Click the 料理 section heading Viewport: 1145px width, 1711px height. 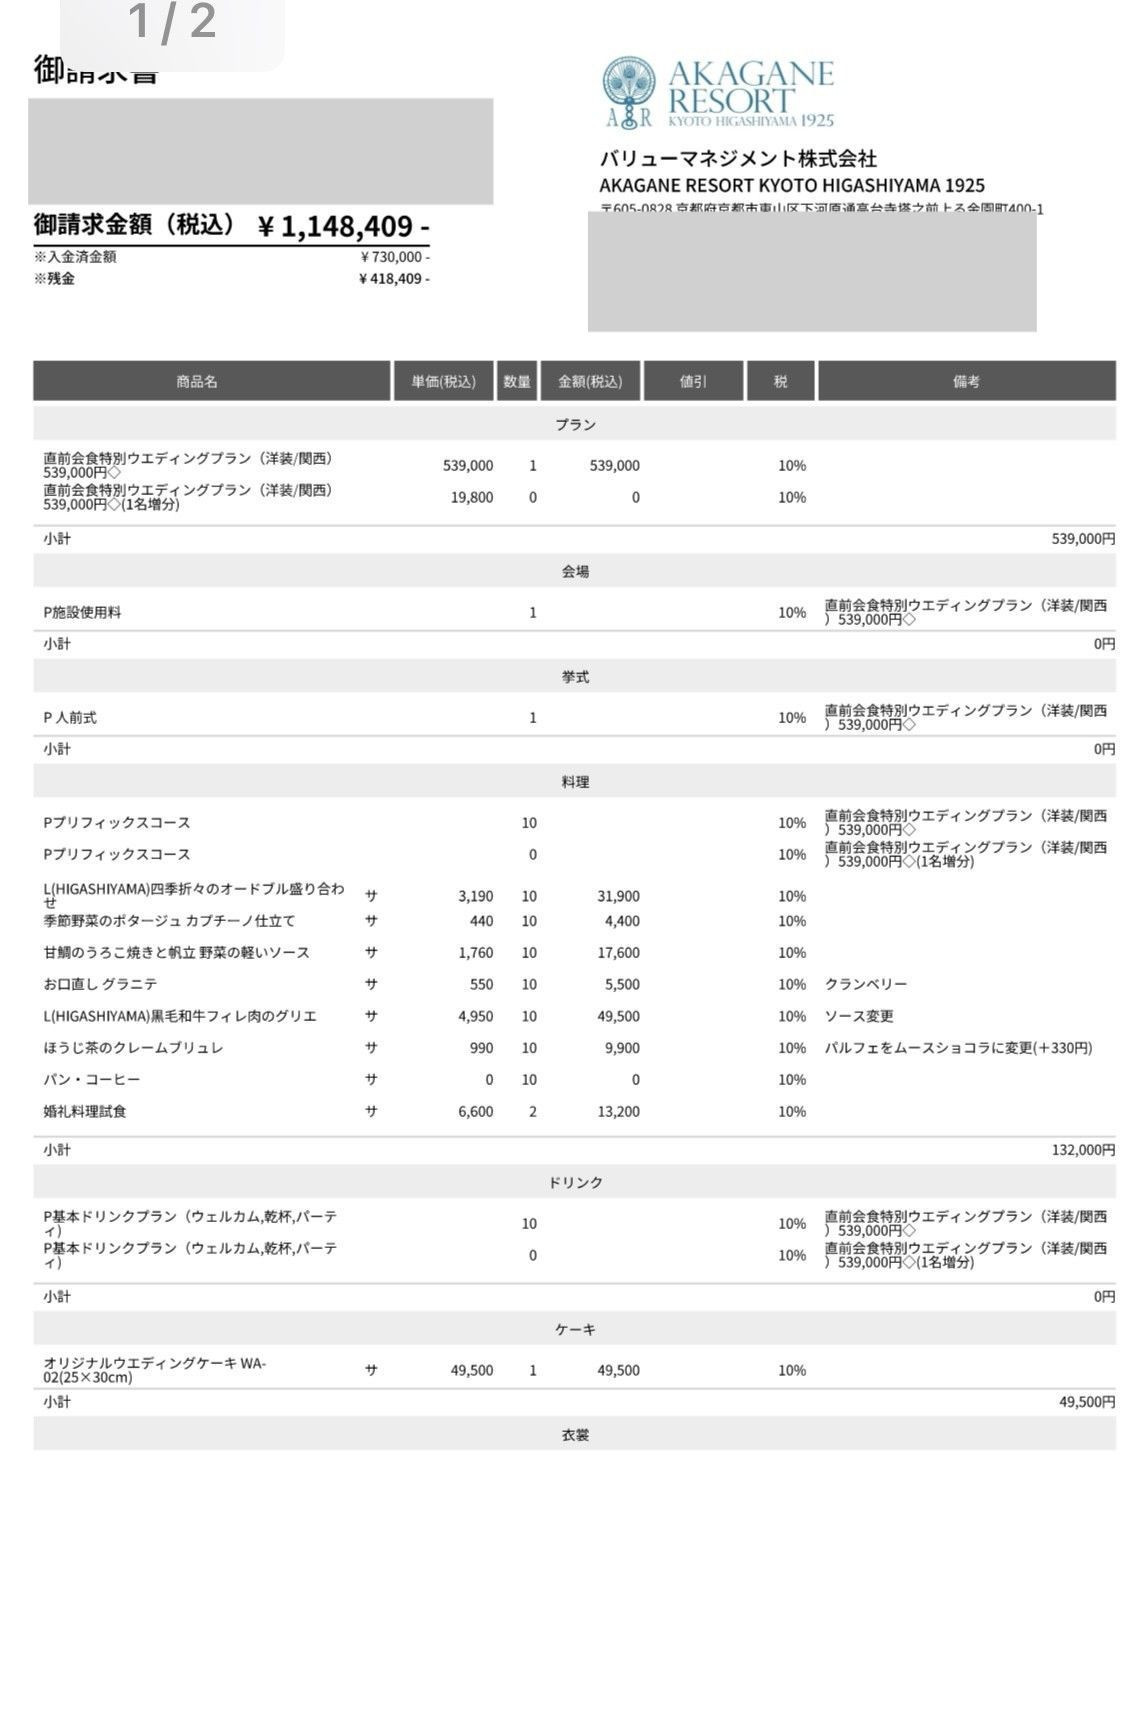575,782
